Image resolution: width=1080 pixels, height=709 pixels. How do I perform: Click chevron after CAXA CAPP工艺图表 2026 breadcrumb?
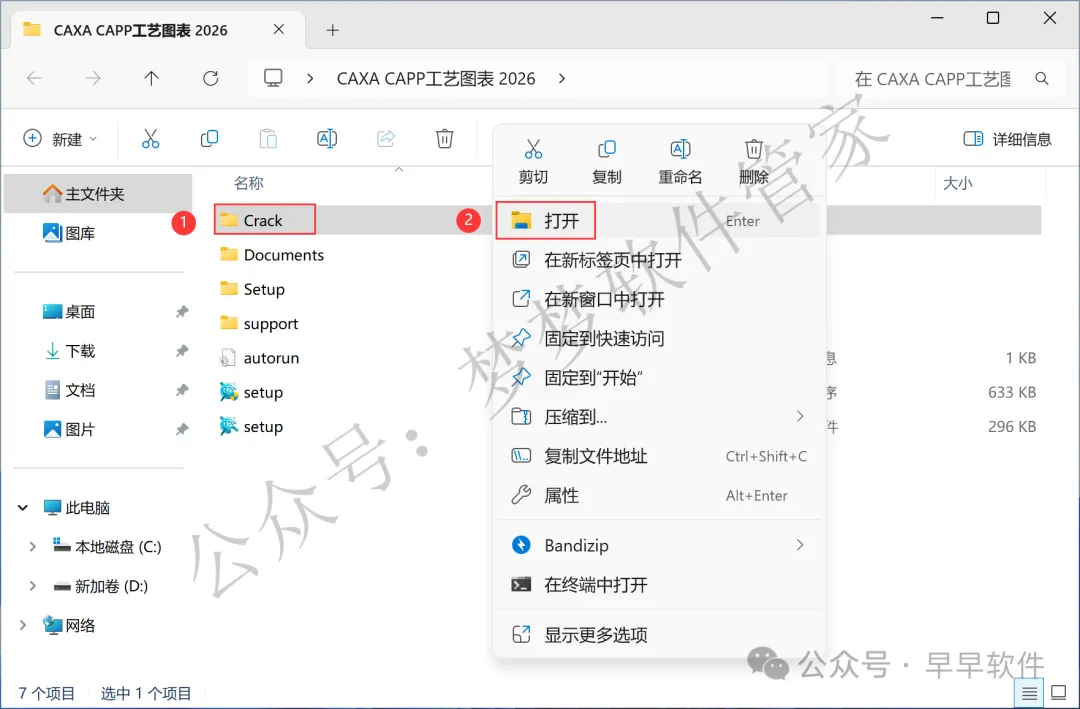(562, 79)
